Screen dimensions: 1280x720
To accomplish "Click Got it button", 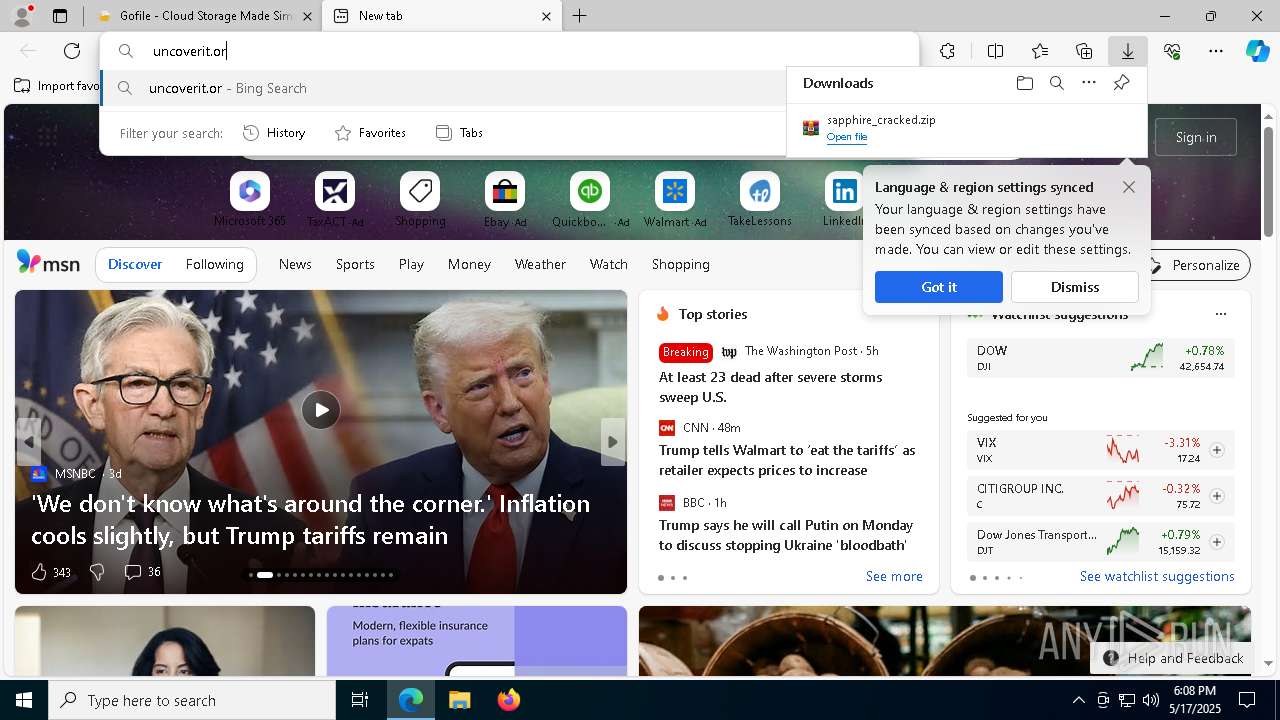I will (939, 287).
